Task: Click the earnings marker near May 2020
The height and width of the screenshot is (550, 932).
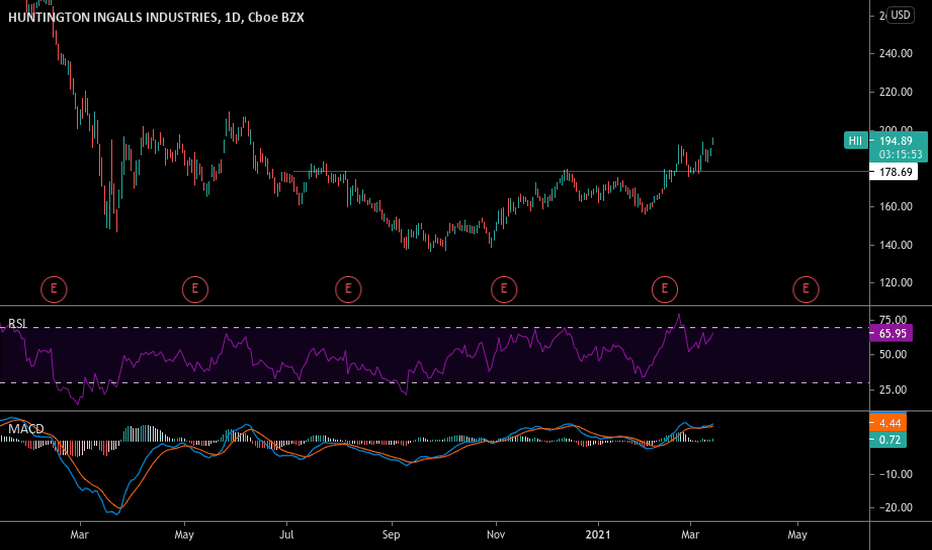Action: pos(195,290)
